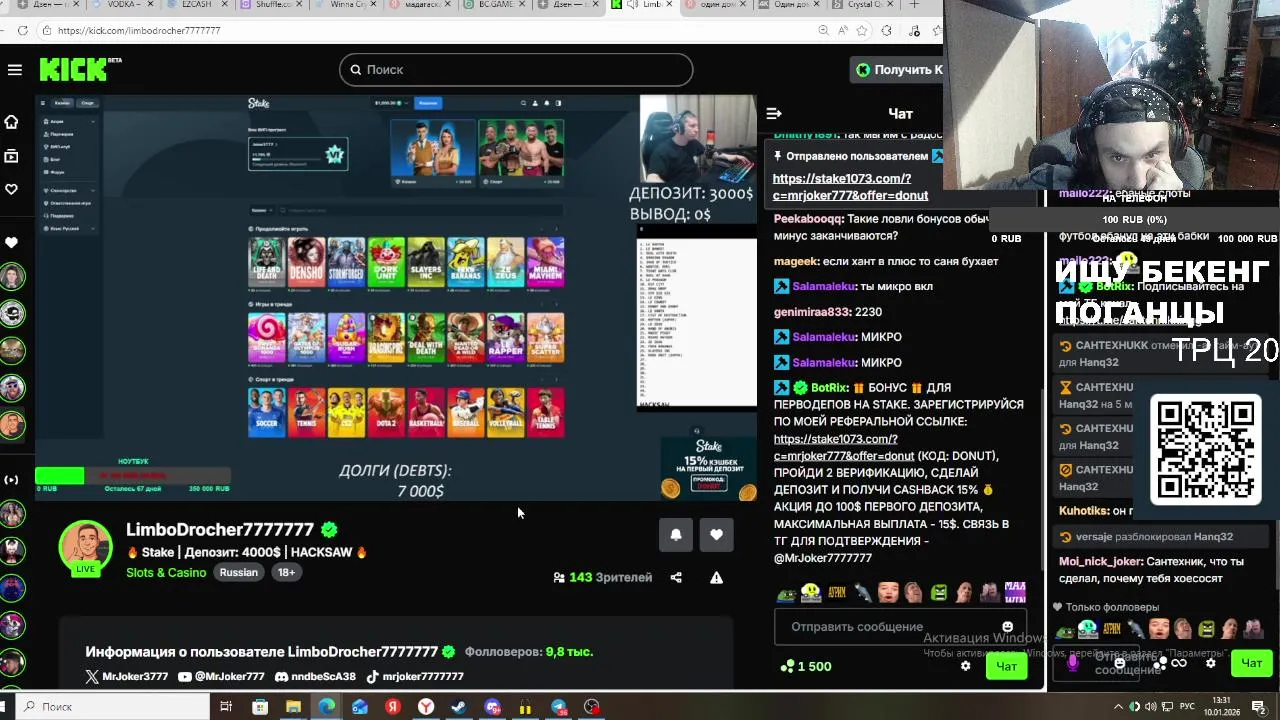Reload the page with the refresh icon
This screenshot has height=720, width=1280.
coord(22,30)
